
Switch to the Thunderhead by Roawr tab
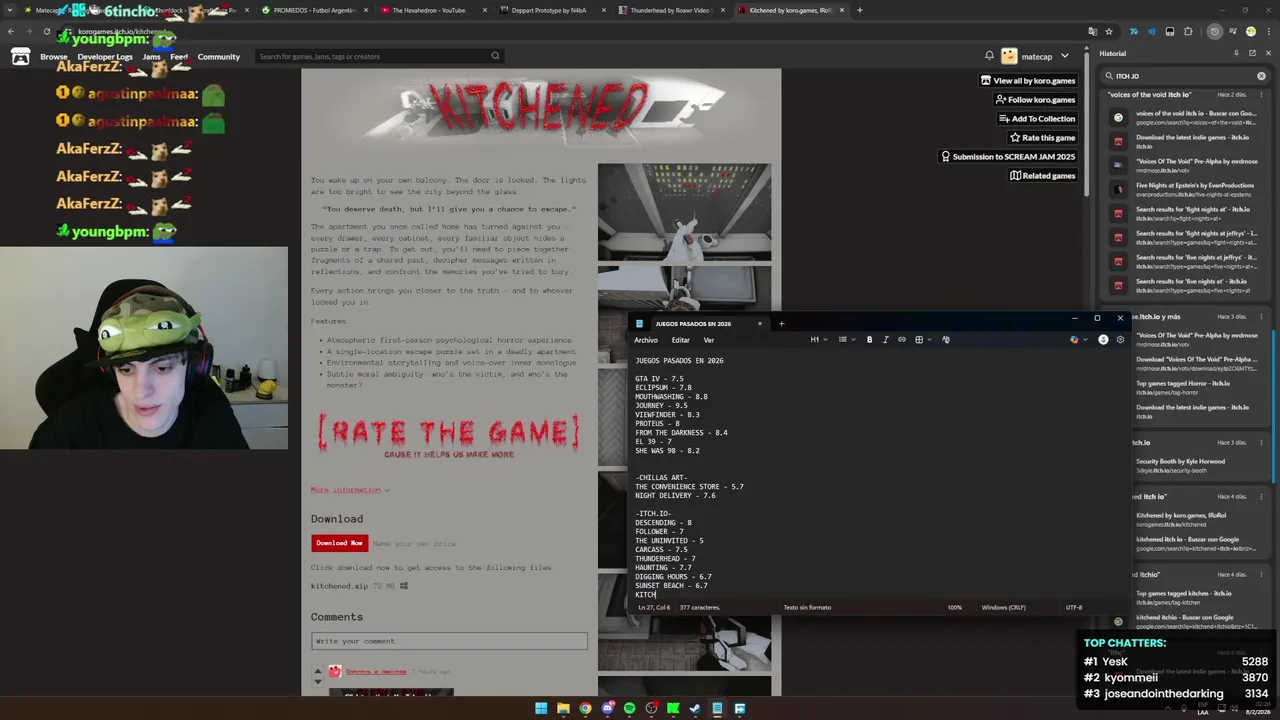pyautogui.click(x=670, y=10)
